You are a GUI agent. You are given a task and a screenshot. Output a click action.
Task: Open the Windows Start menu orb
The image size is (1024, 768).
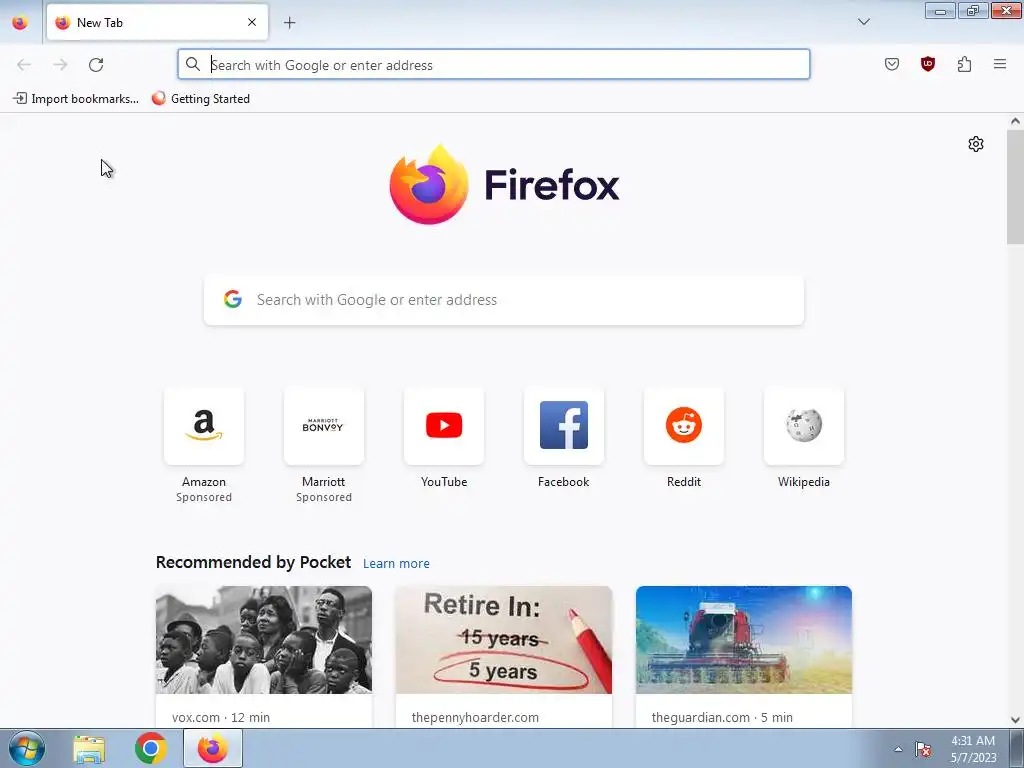pyautogui.click(x=27, y=748)
